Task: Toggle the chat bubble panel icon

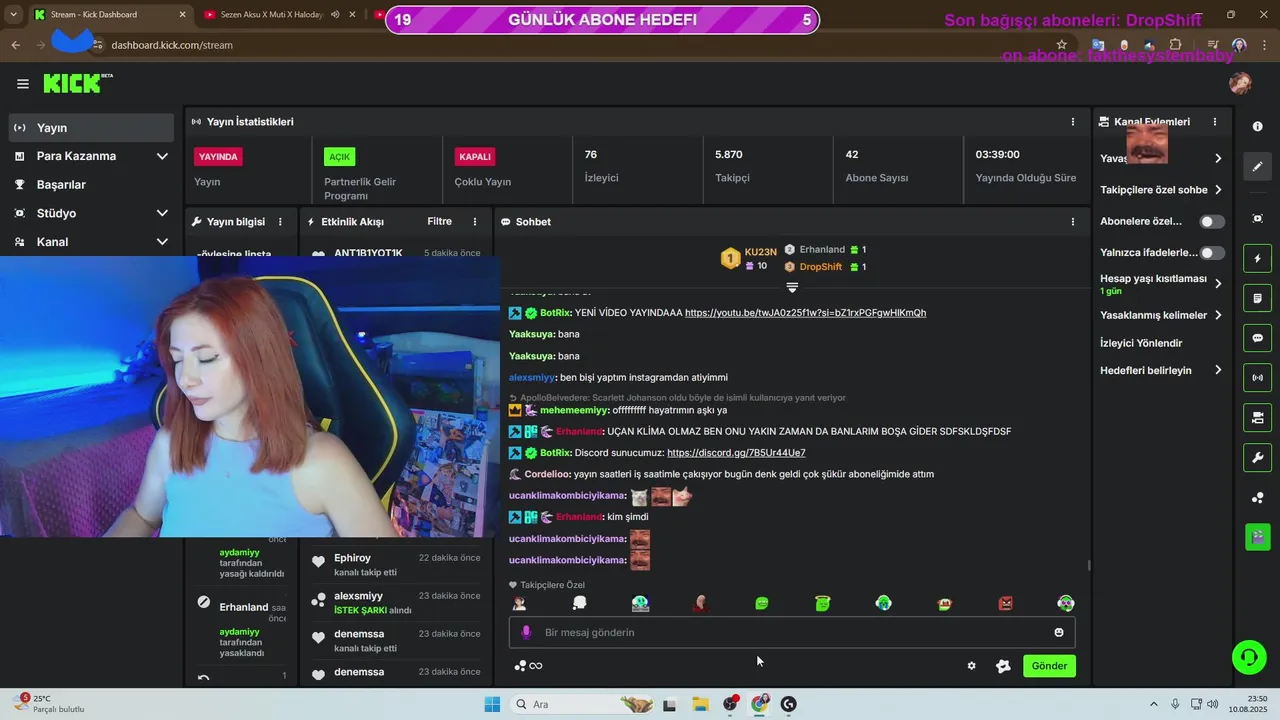Action: (1257, 338)
